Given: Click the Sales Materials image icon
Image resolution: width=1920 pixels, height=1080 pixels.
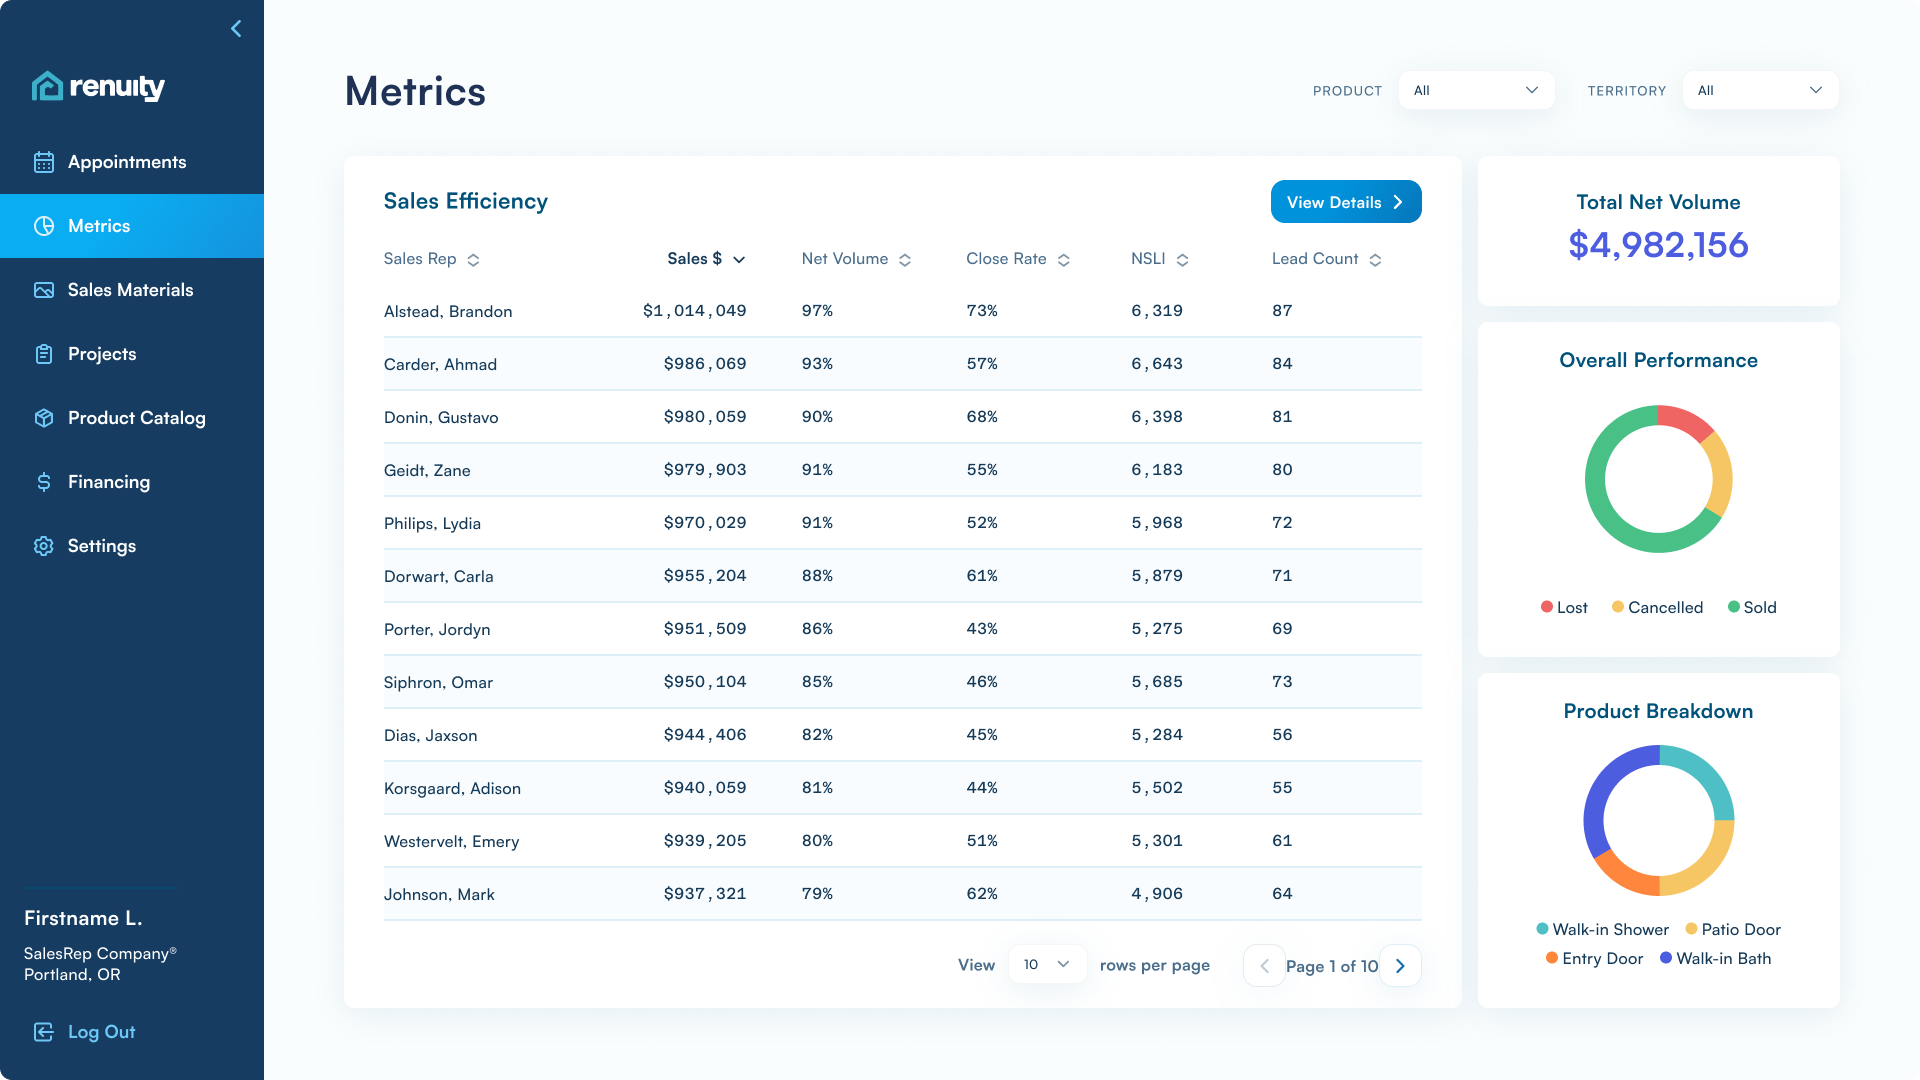Looking at the screenshot, I should pos(44,290).
